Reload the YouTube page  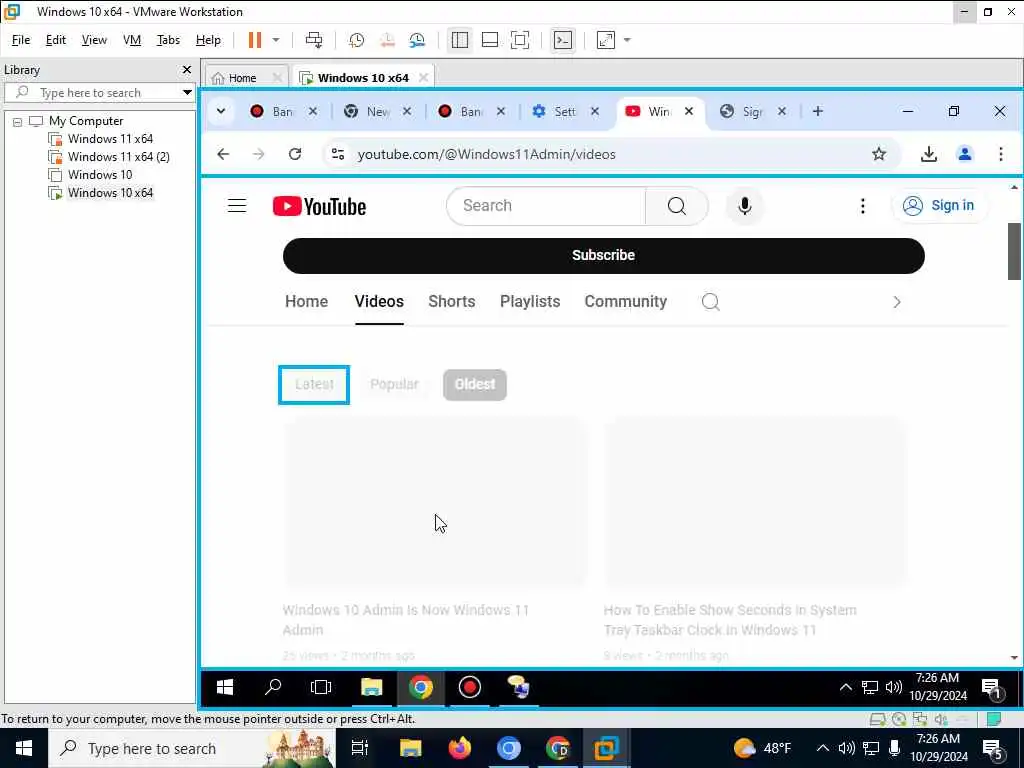(x=295, y=154)
